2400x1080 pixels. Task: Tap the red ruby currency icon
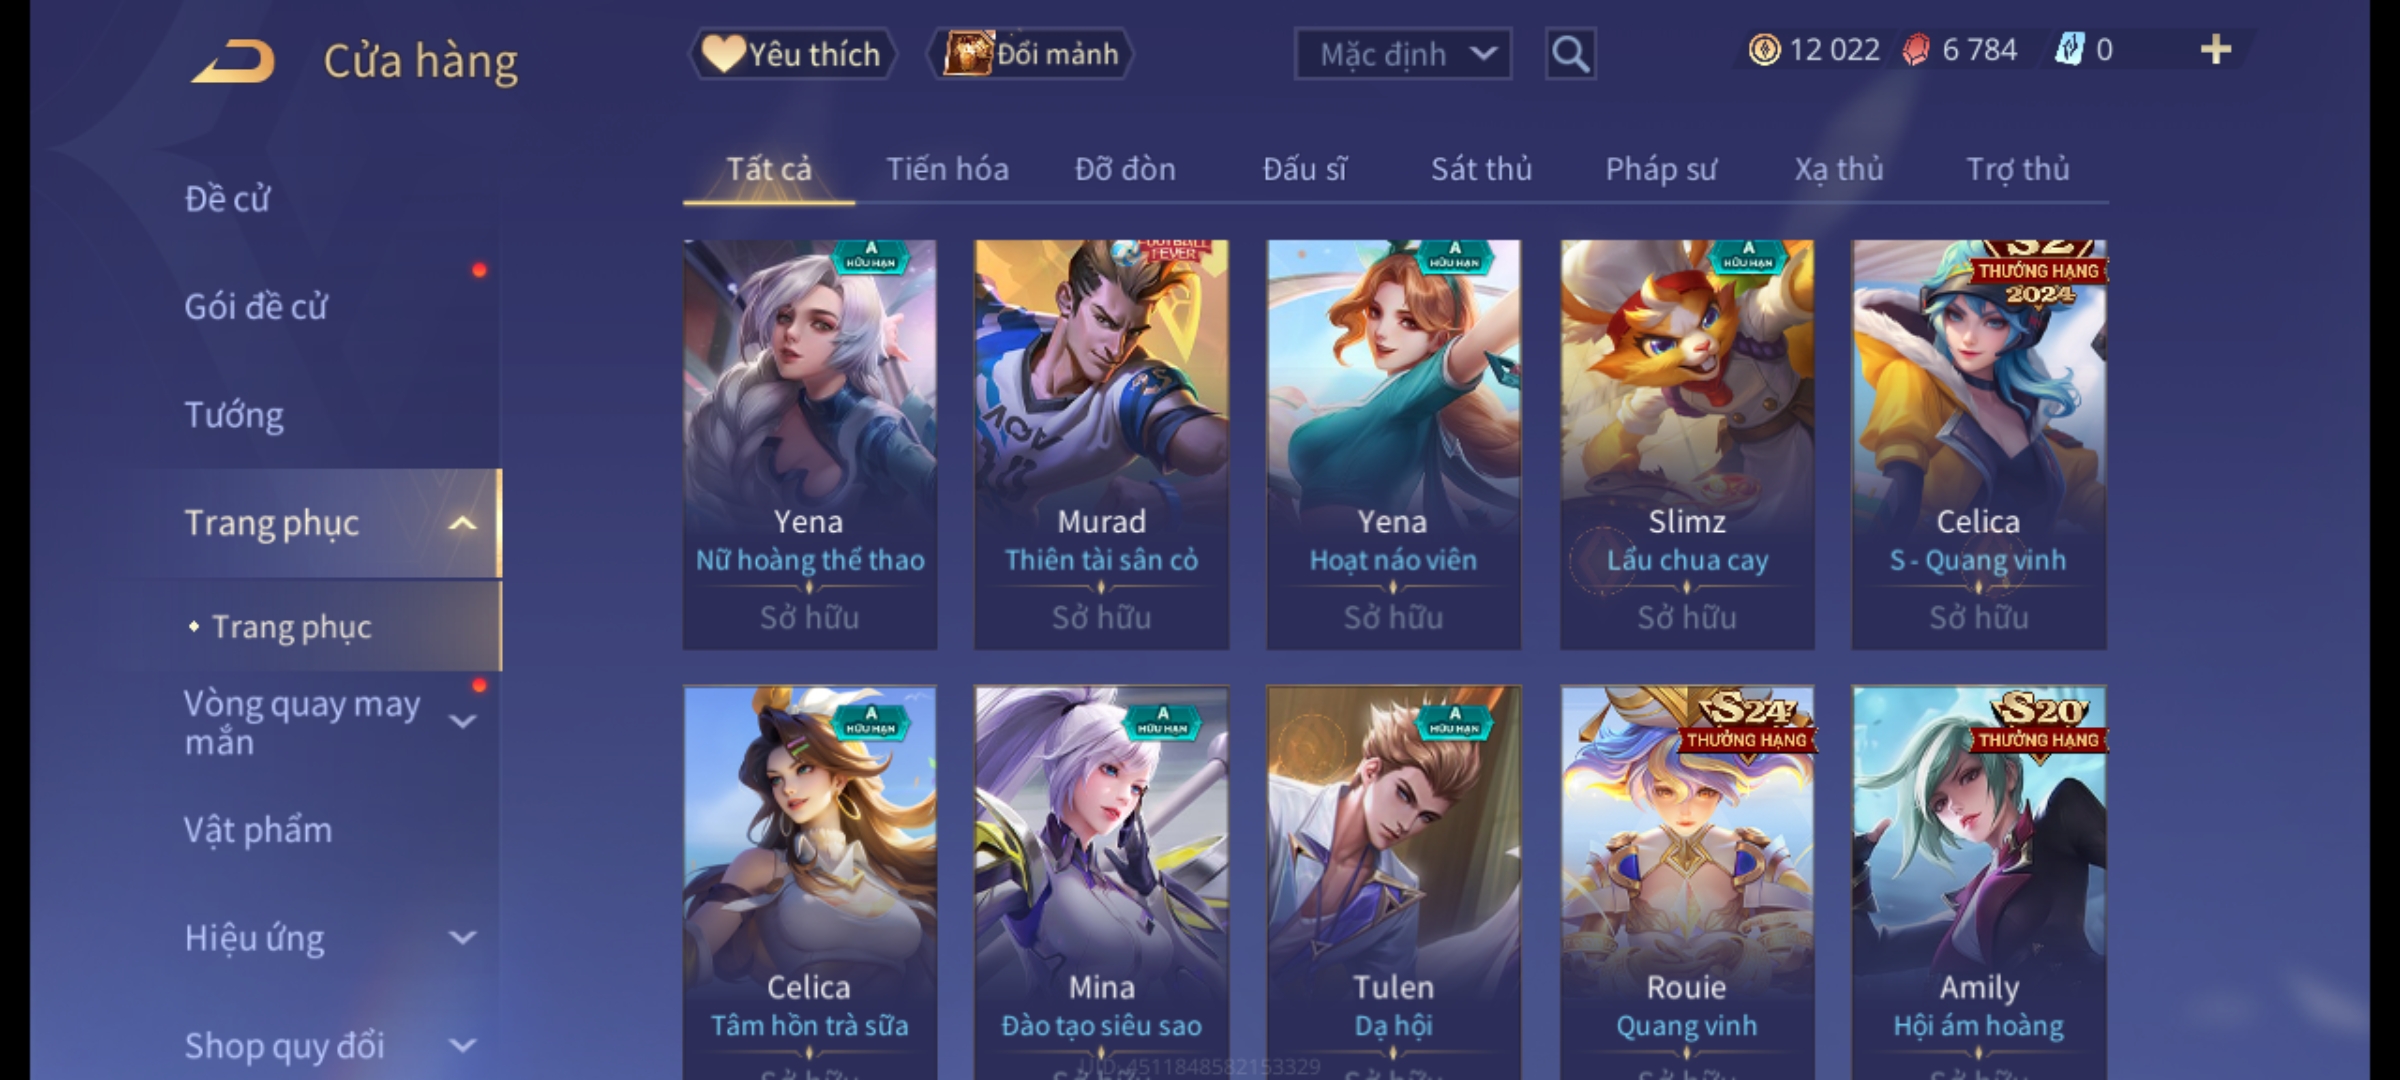coord(1915,49)
